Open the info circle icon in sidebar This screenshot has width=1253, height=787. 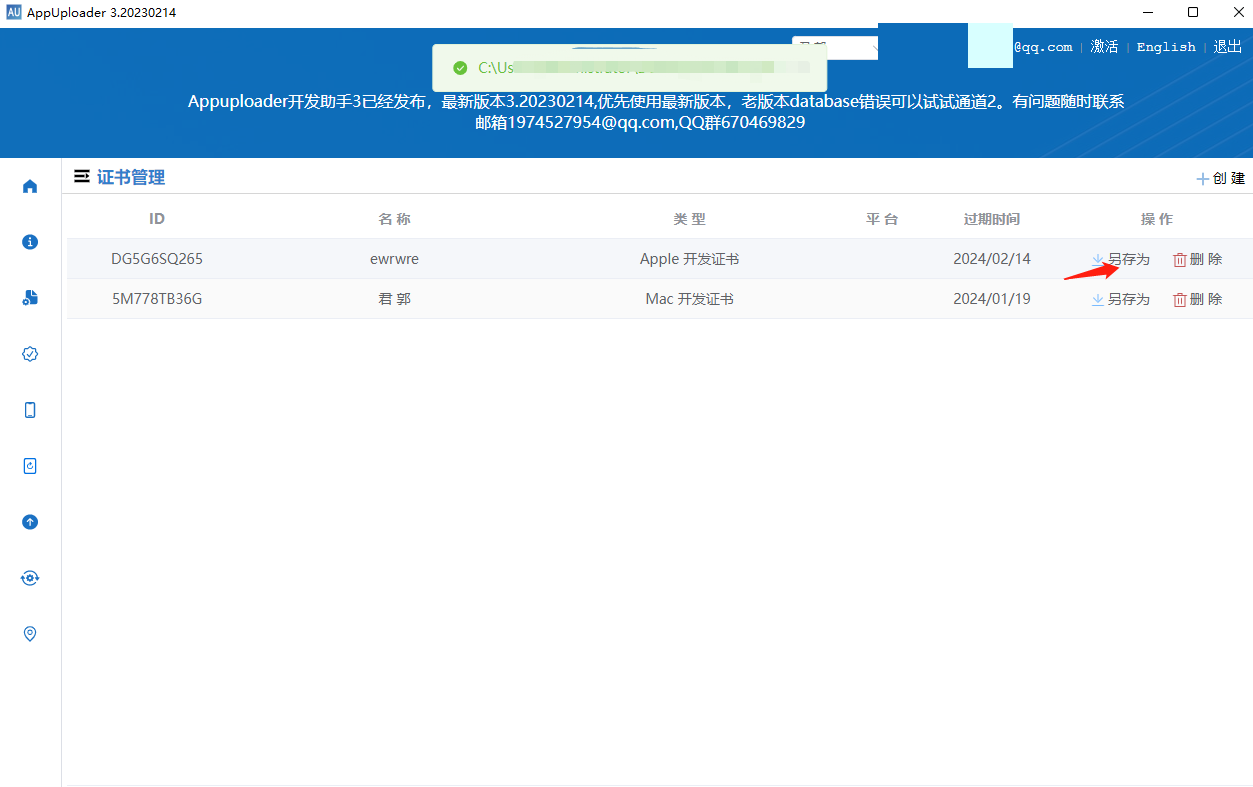tap(30, 242)
